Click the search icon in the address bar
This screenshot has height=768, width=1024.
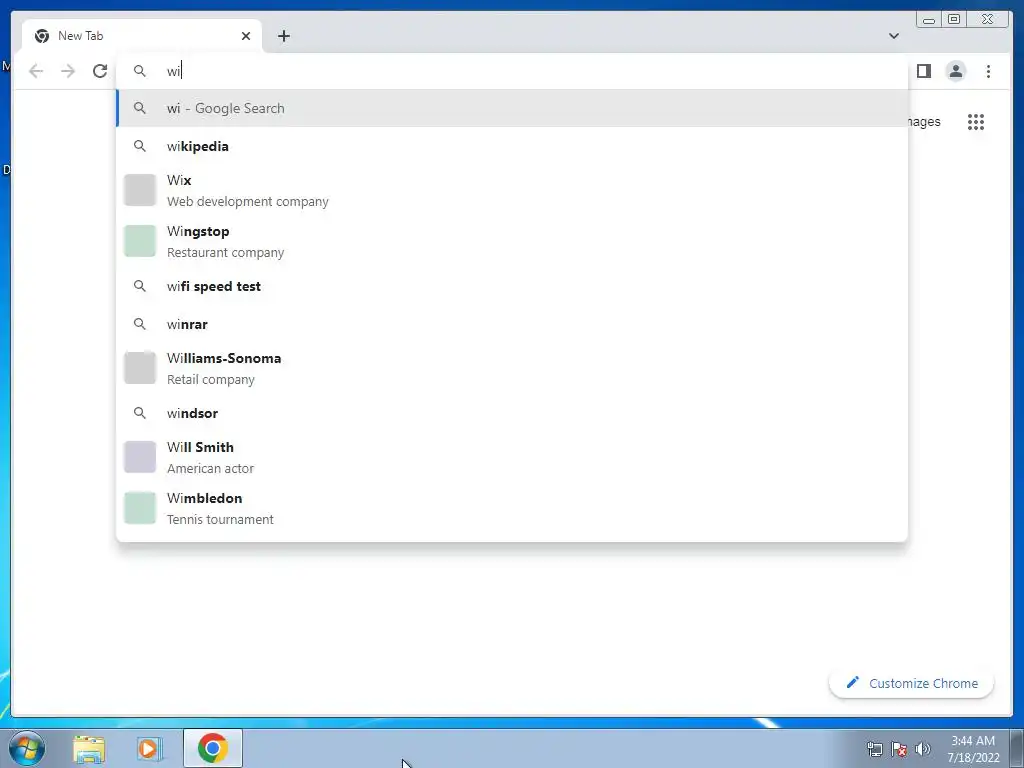point(140,71)
